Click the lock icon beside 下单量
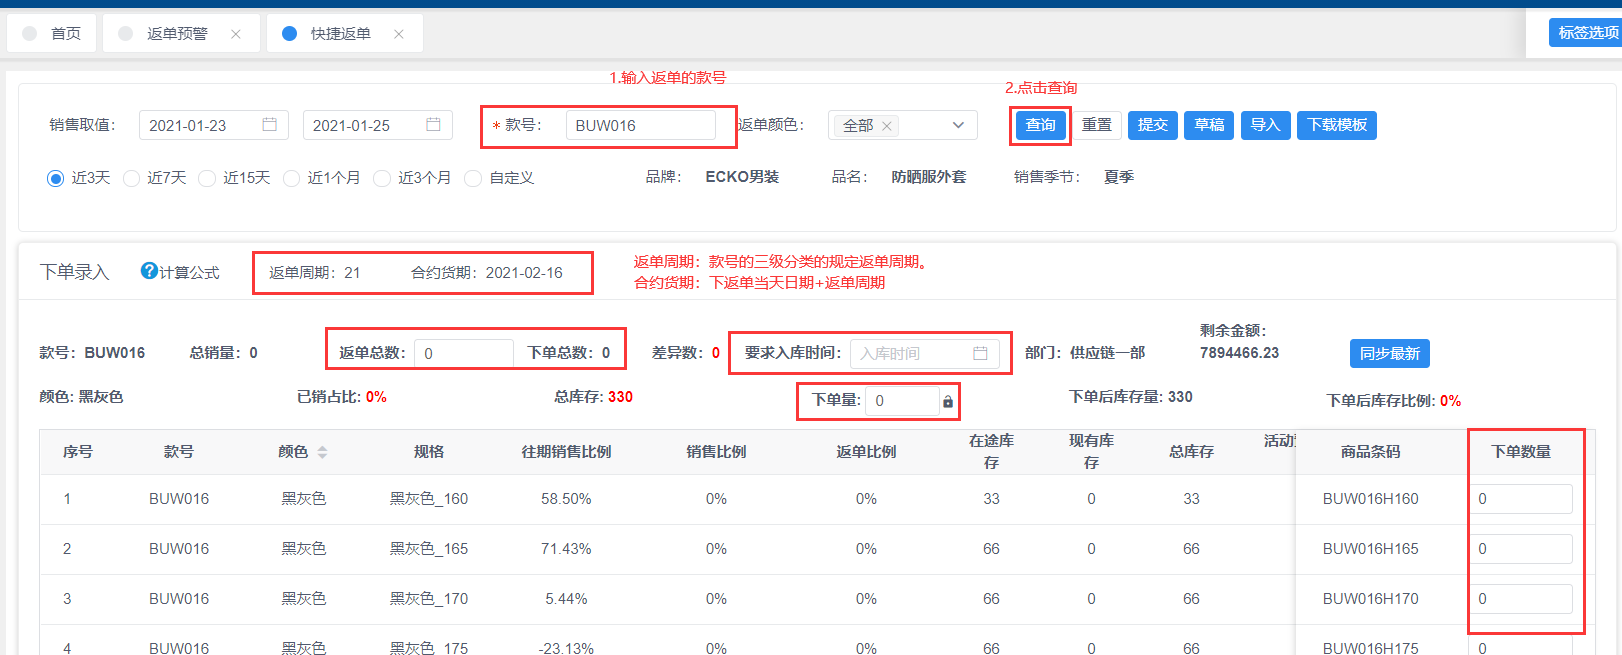 (x=947, y=402)
